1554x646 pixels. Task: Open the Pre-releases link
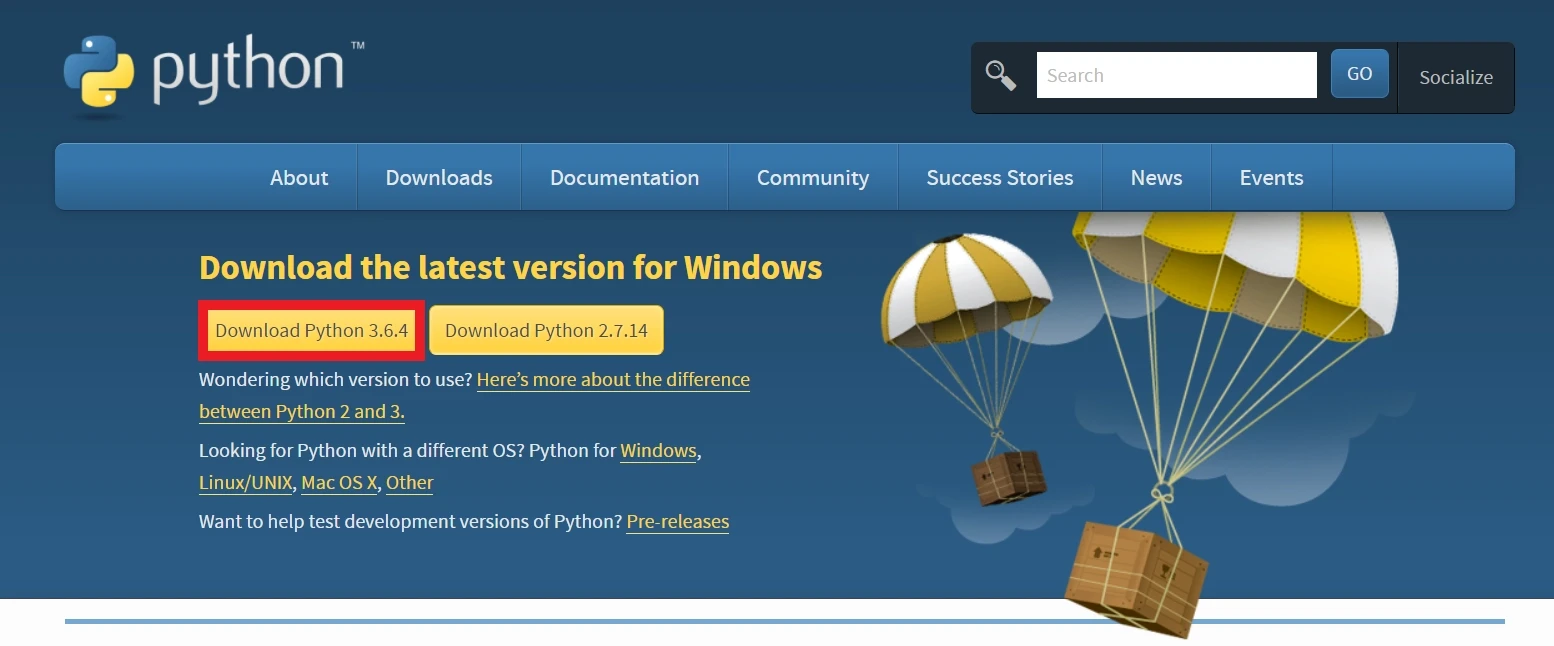pos(677,522)
